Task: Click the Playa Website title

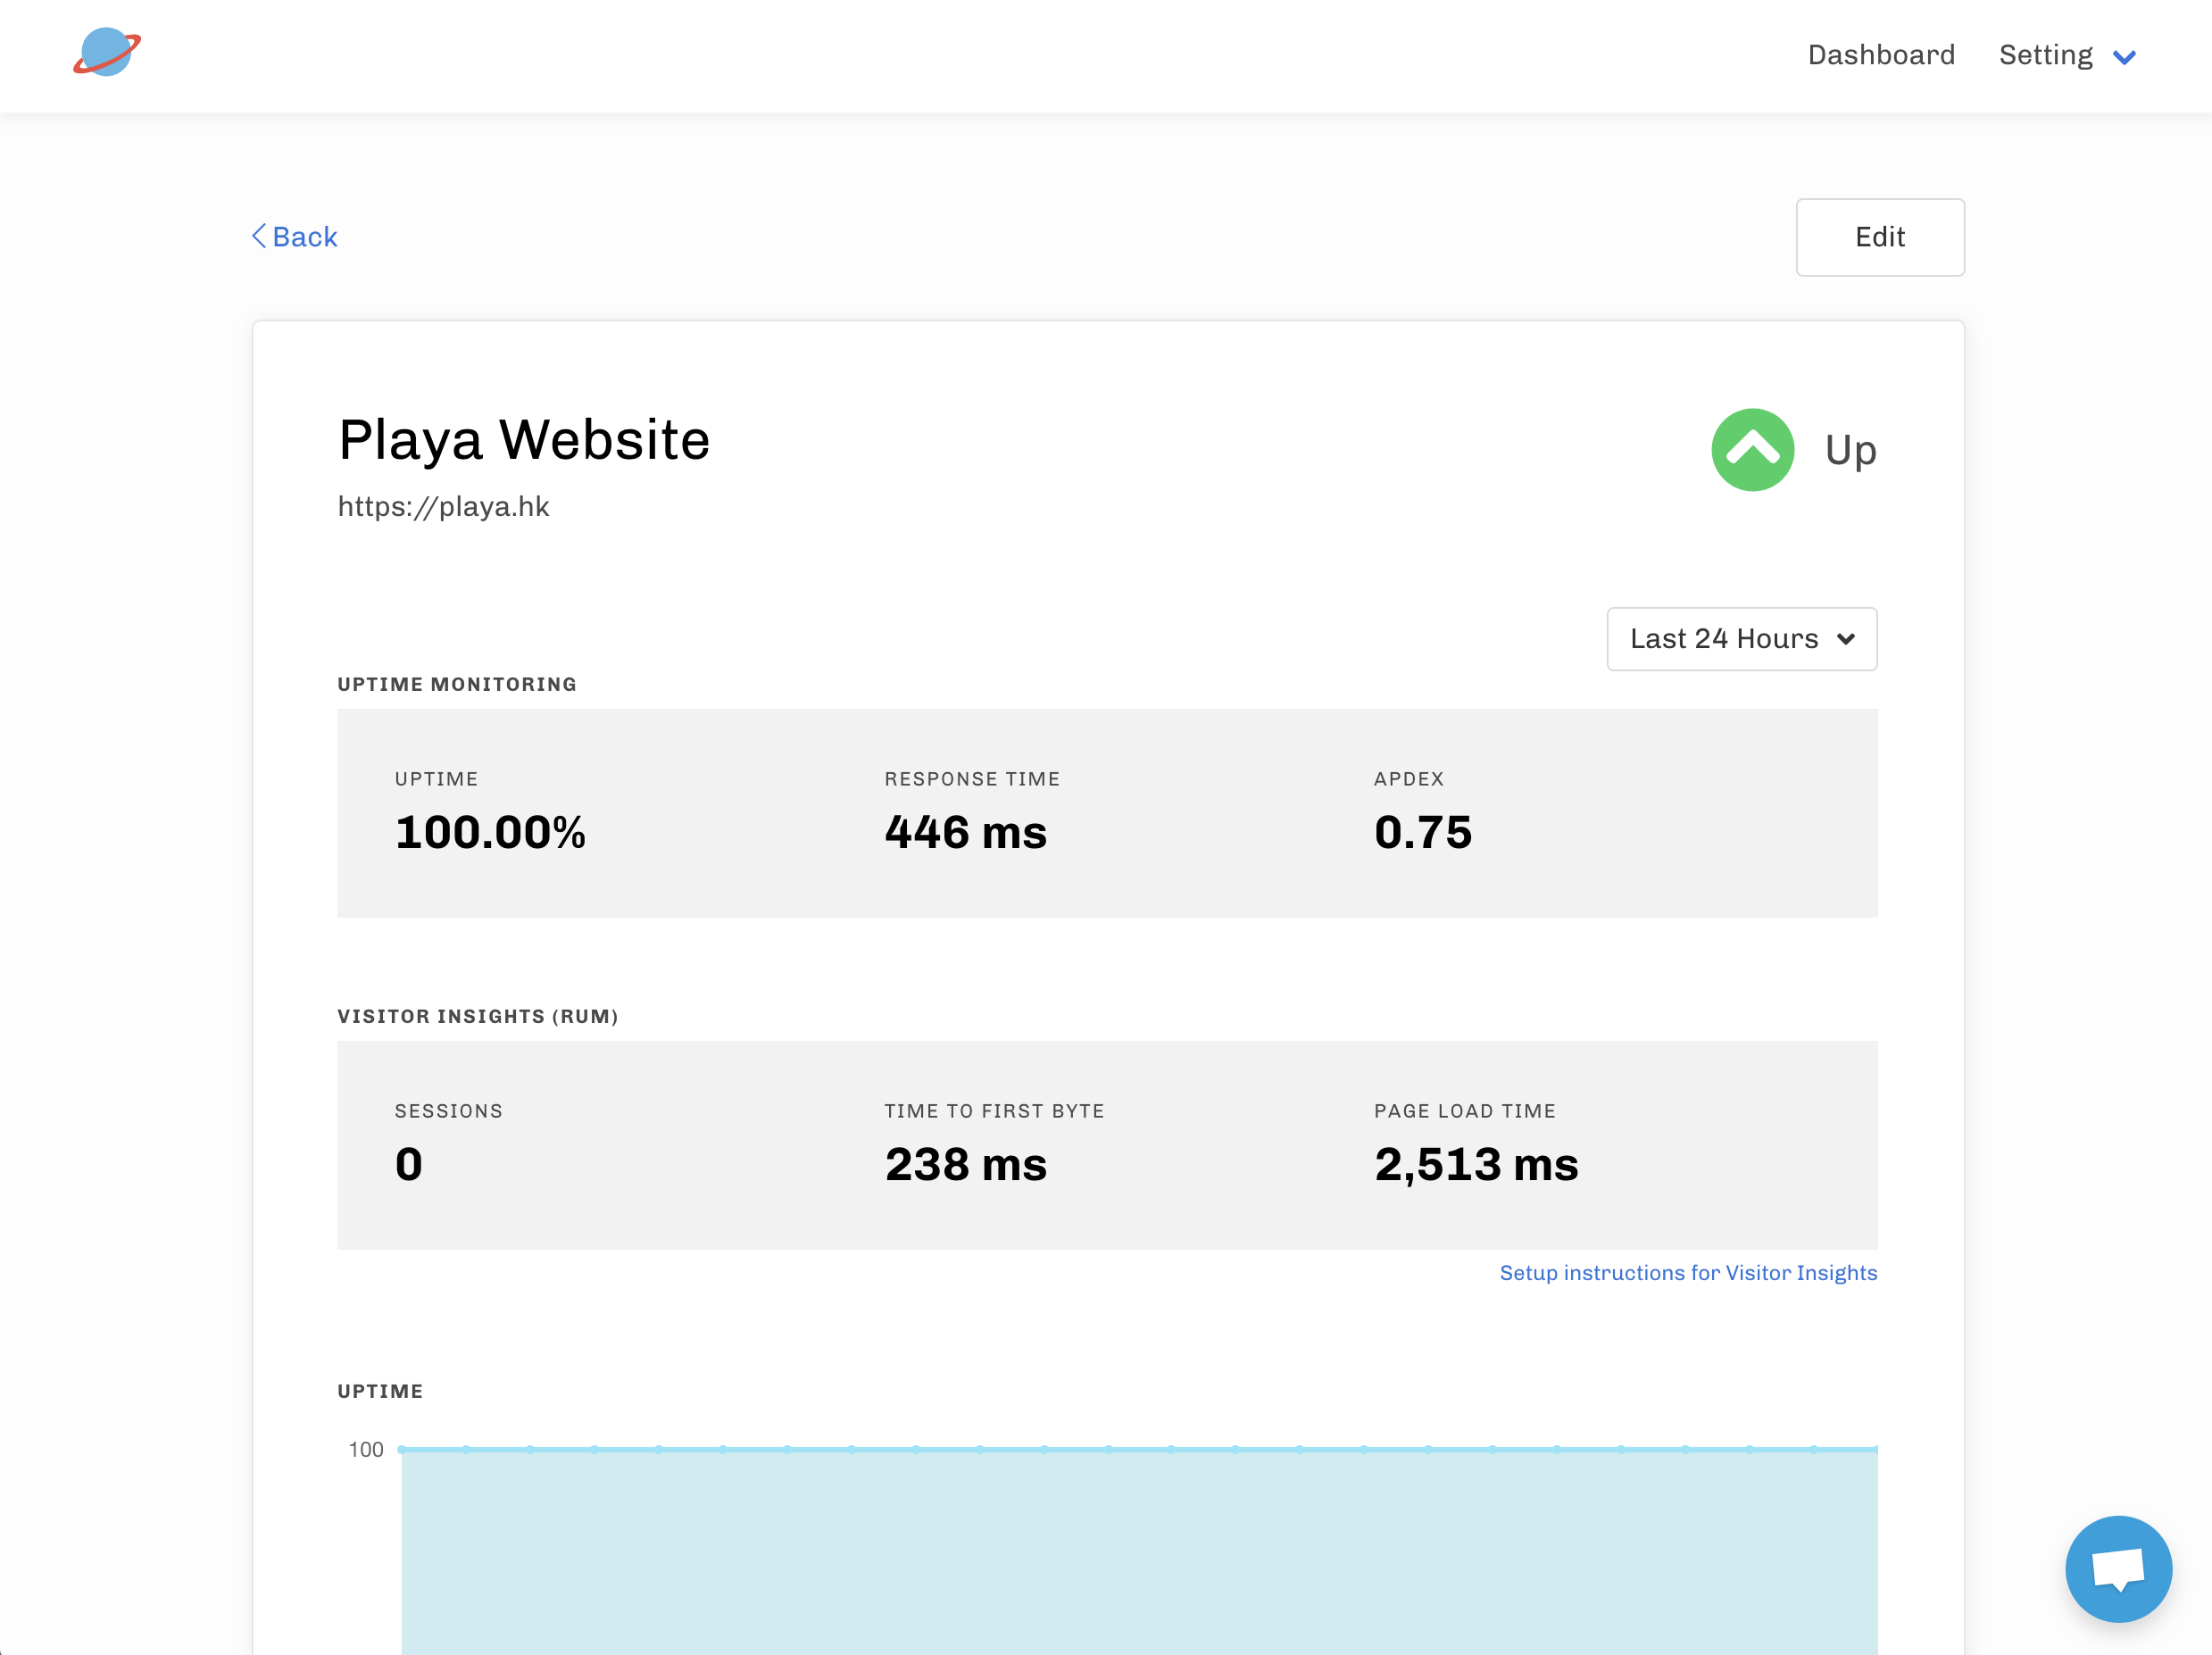Action: (524, 440)
